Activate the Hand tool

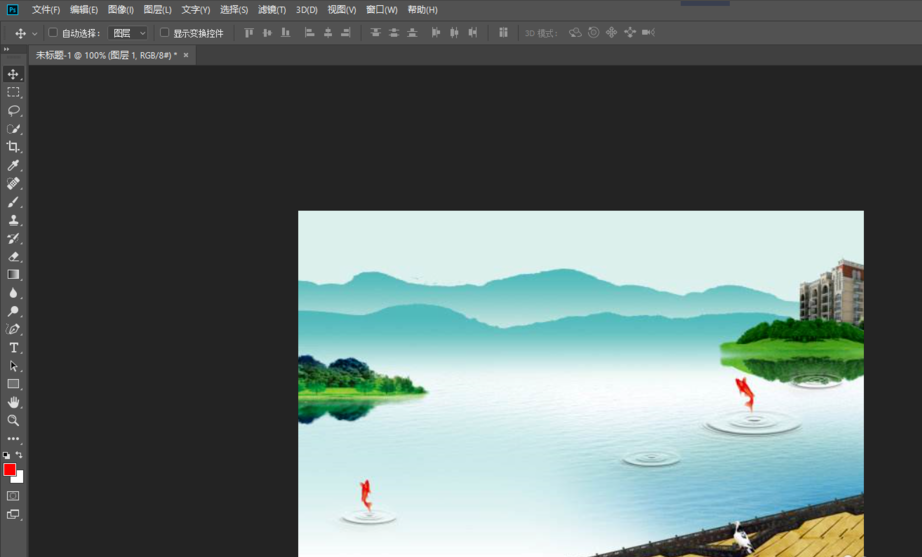(x=14, y=402)
